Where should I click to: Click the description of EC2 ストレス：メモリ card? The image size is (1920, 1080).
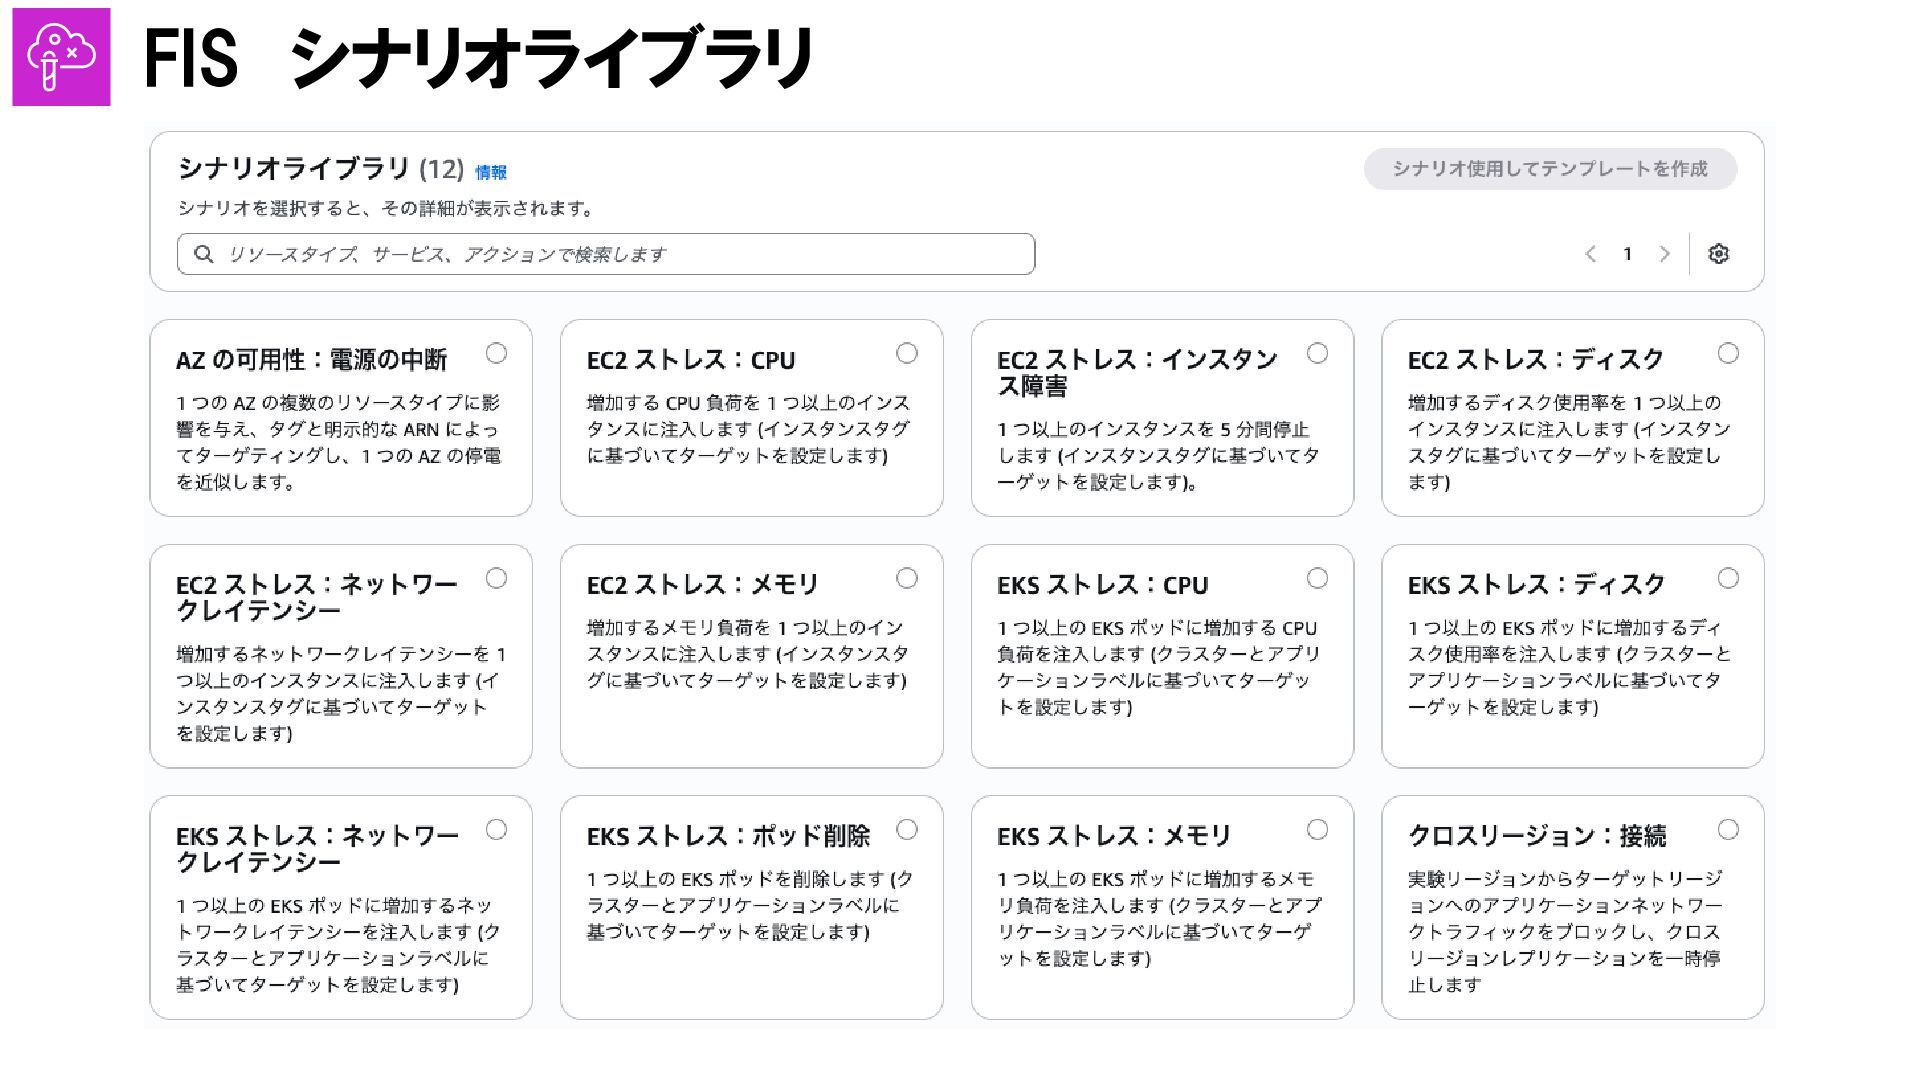coord(747,654)
